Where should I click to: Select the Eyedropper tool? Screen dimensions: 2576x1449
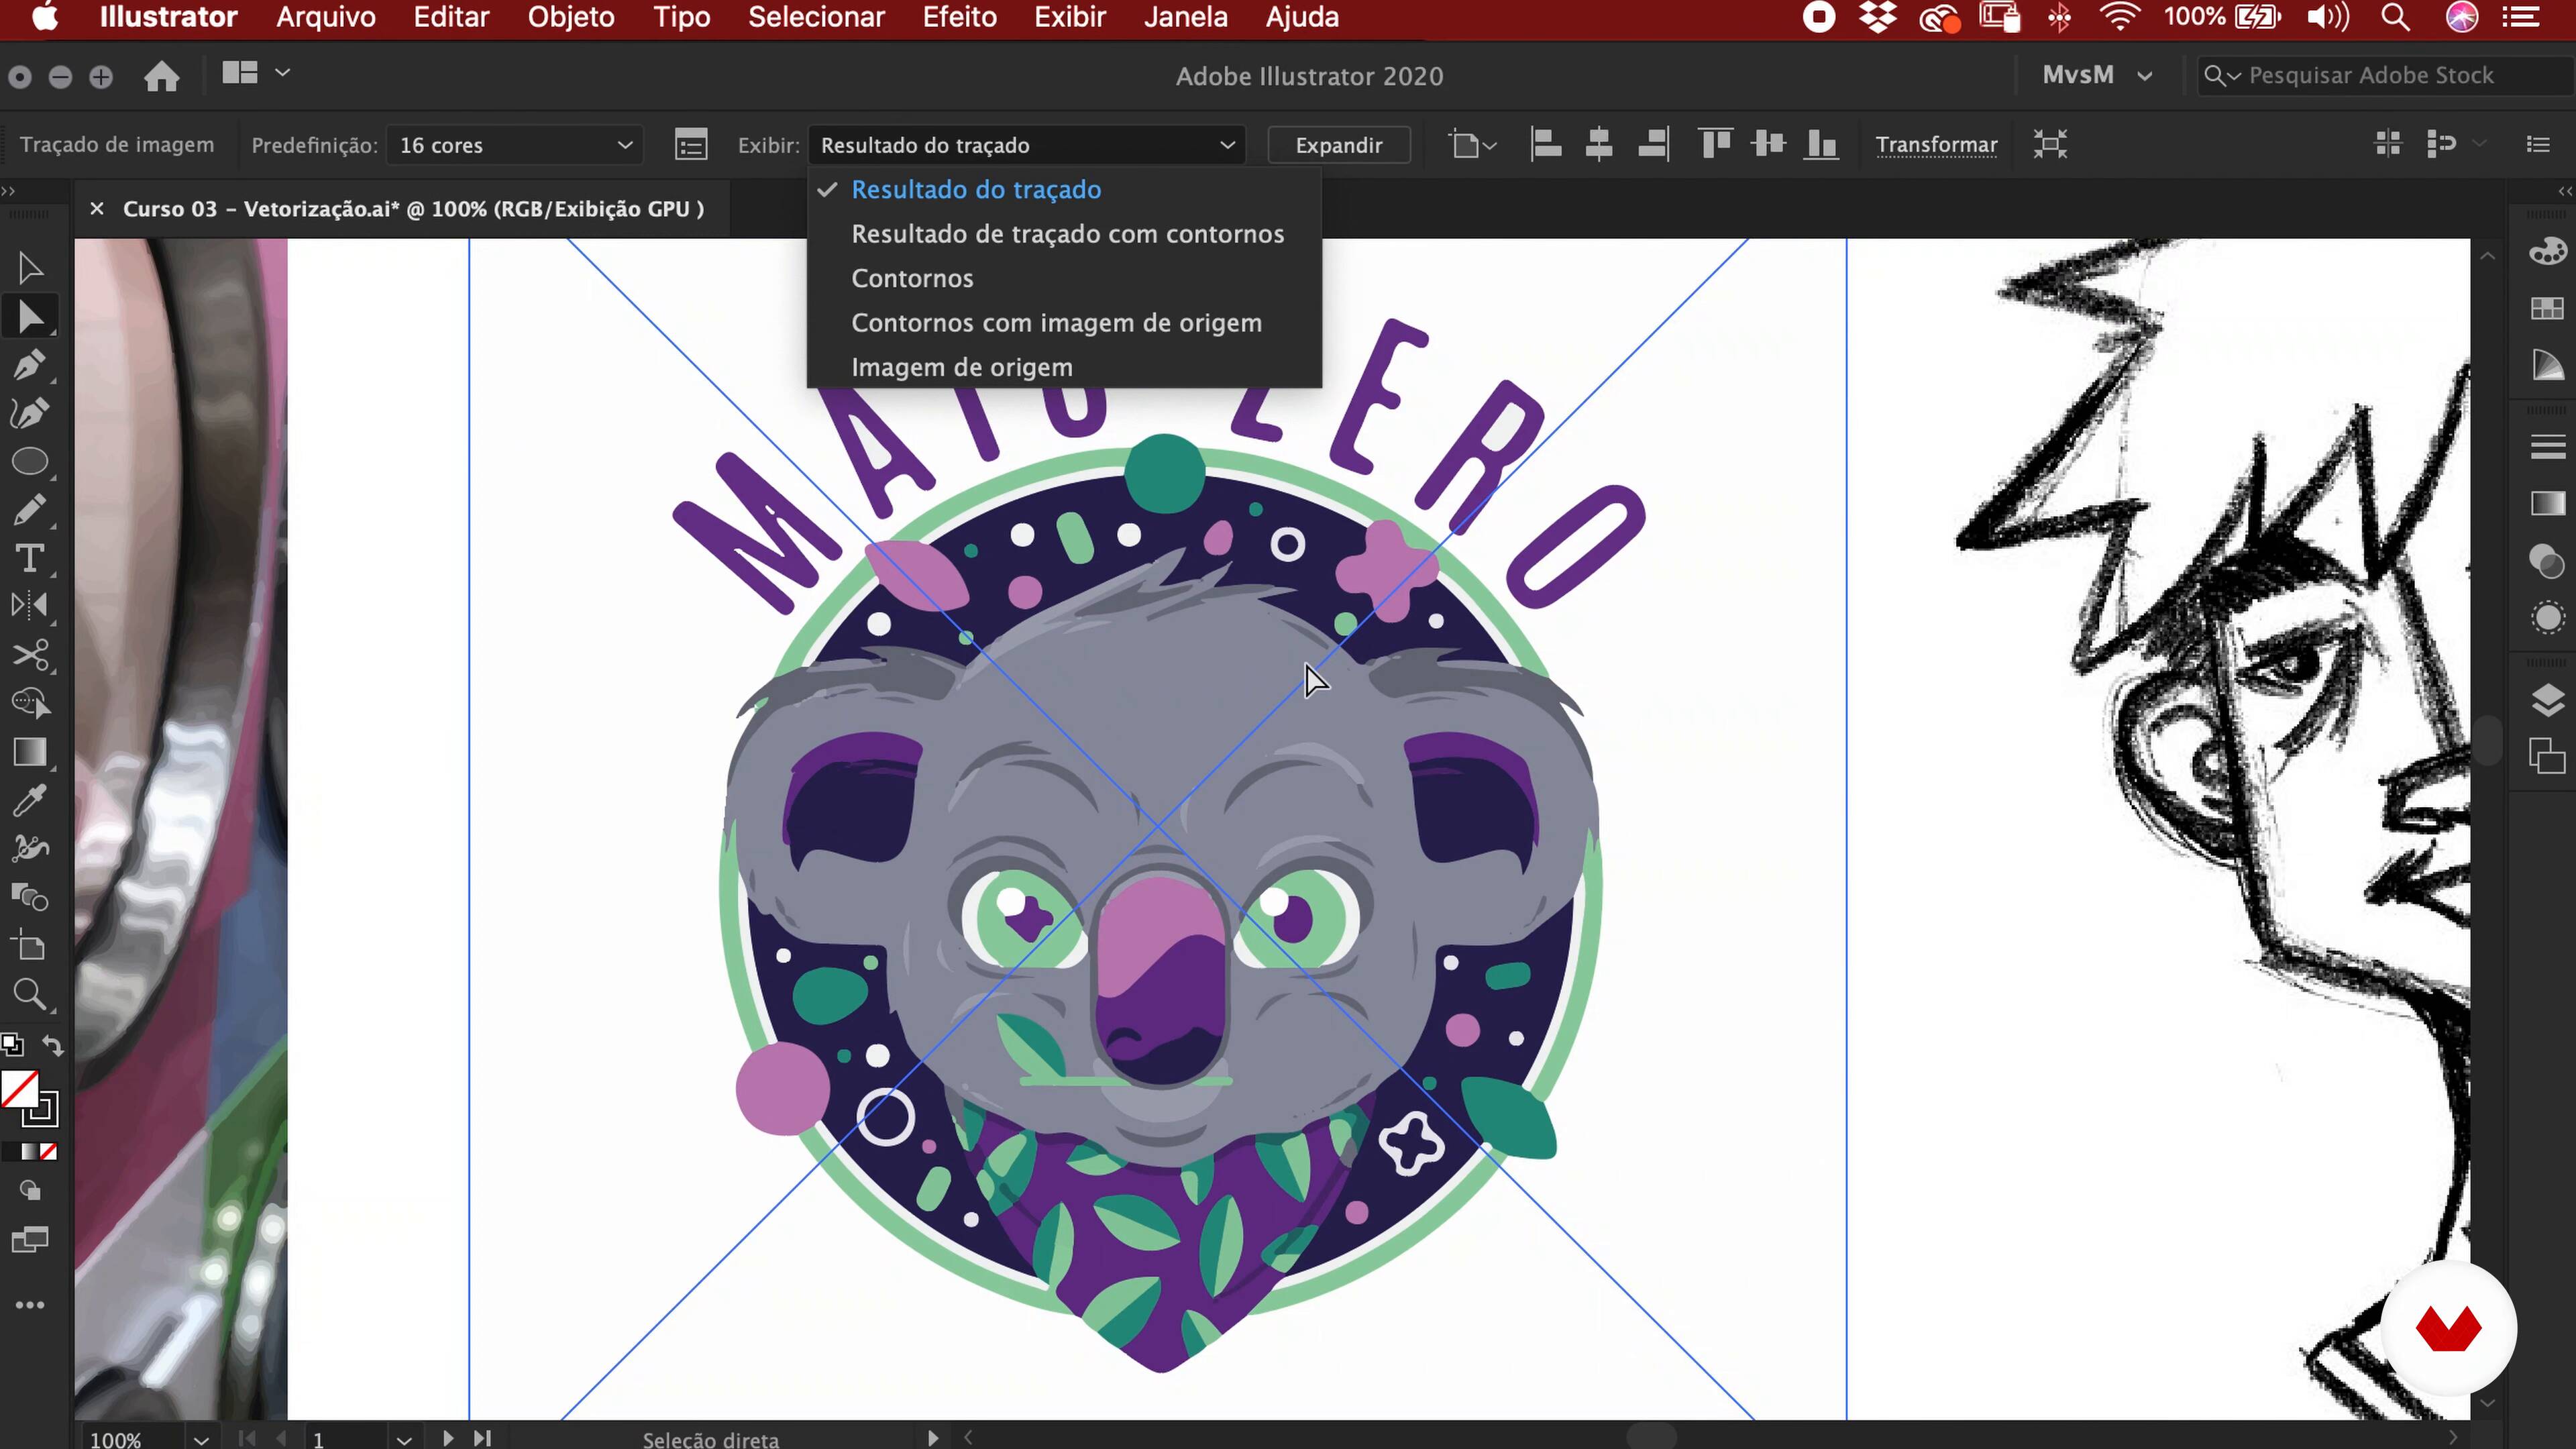(29, 801)
